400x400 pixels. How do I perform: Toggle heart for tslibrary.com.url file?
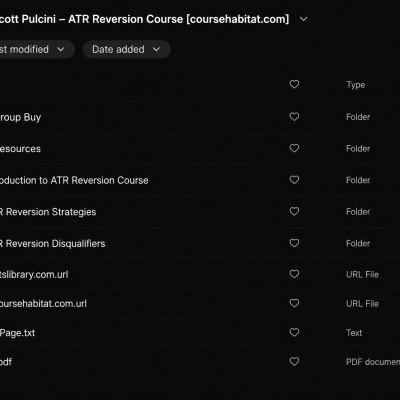(x=294, y=274)
